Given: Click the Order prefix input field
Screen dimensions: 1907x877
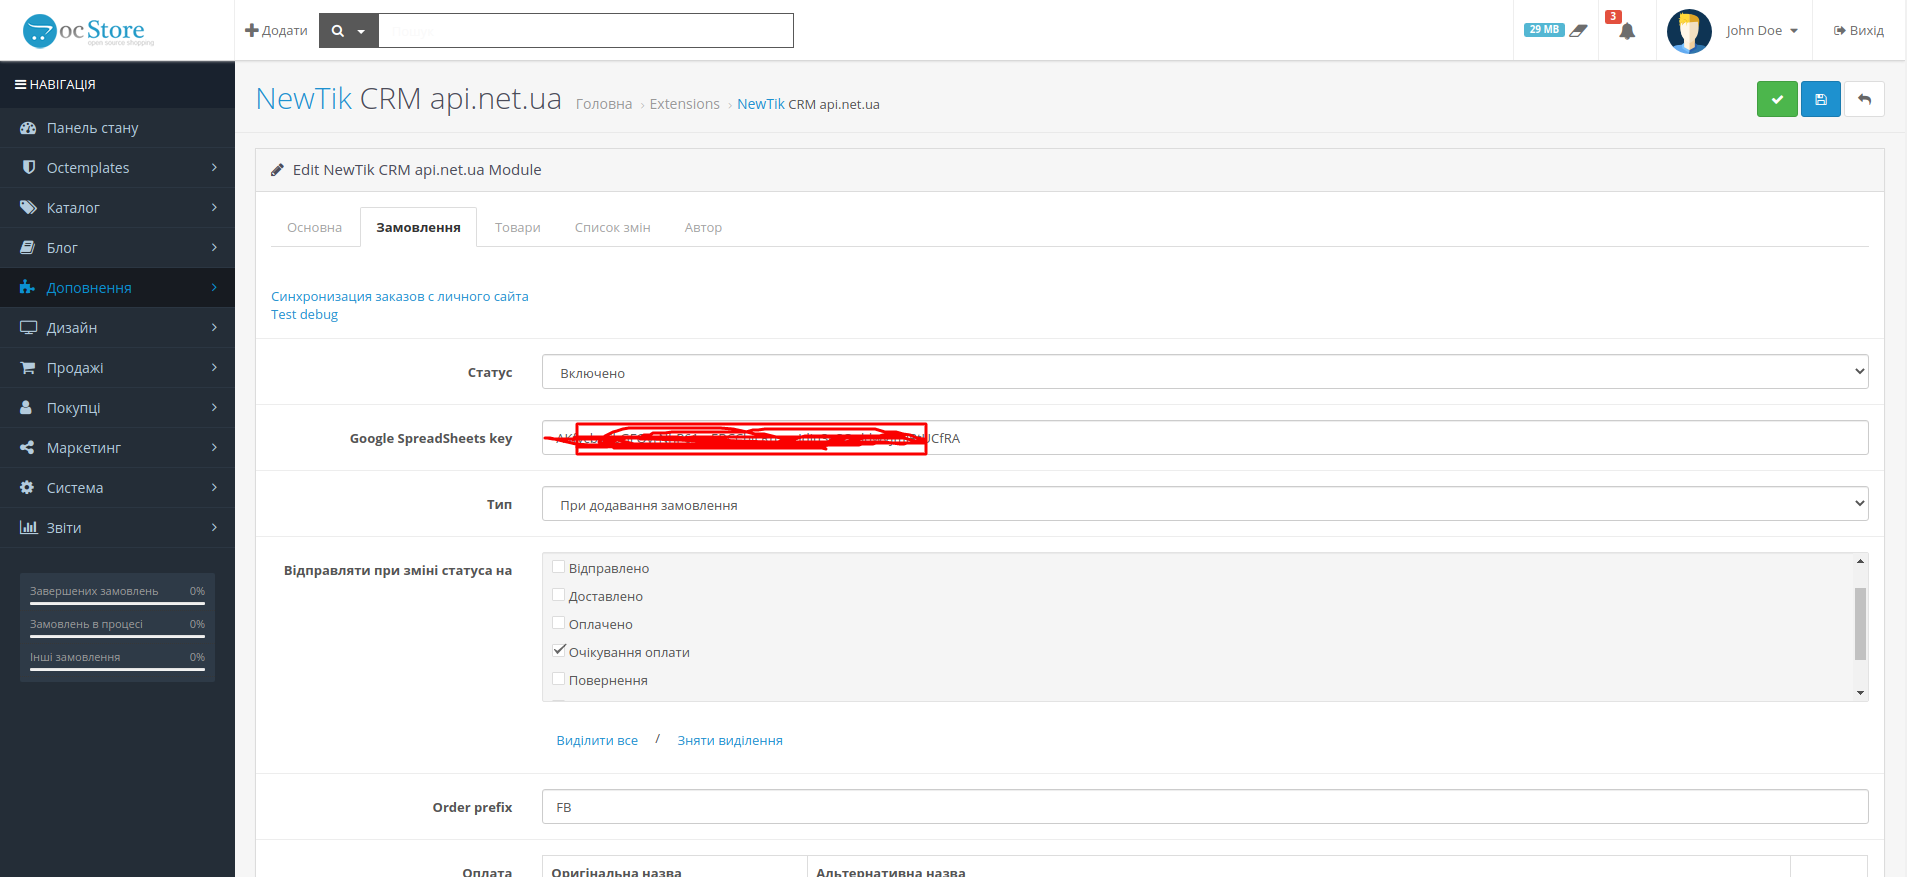Looking at the screenshot, I should tap(1205, 807).
